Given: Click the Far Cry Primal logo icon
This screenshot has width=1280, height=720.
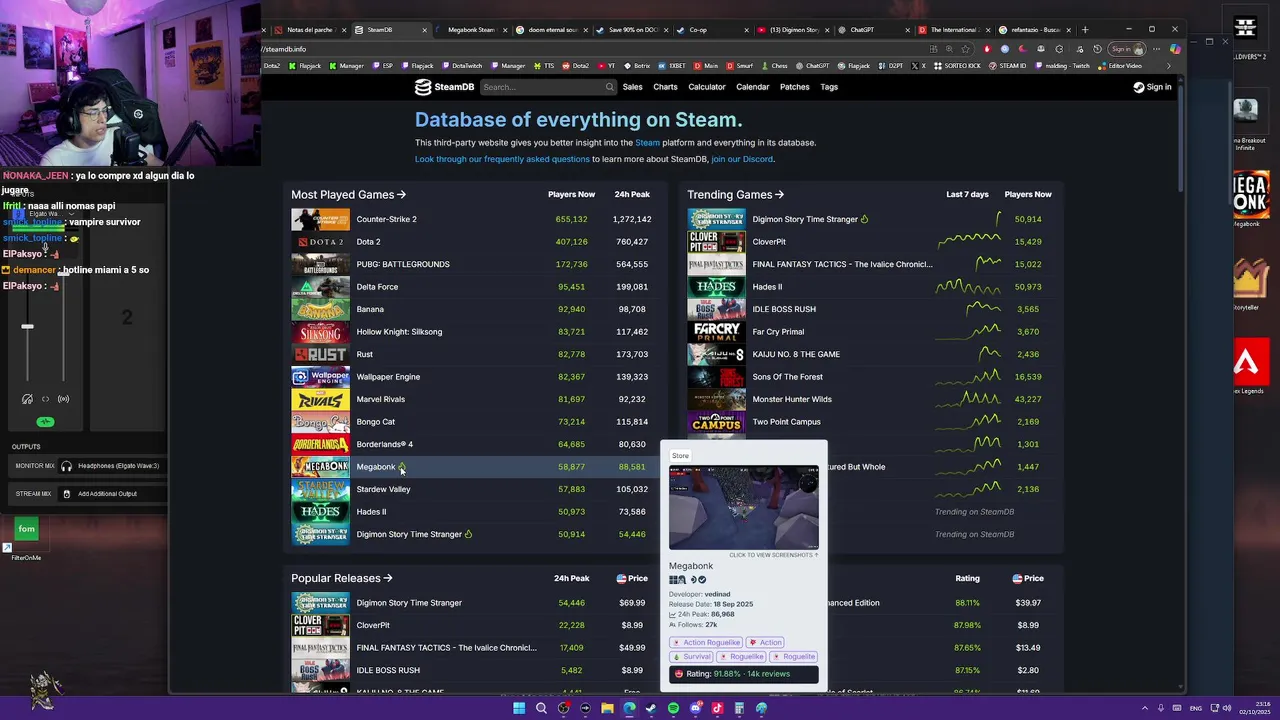Looking at the screenshot, I should point(716,332).
